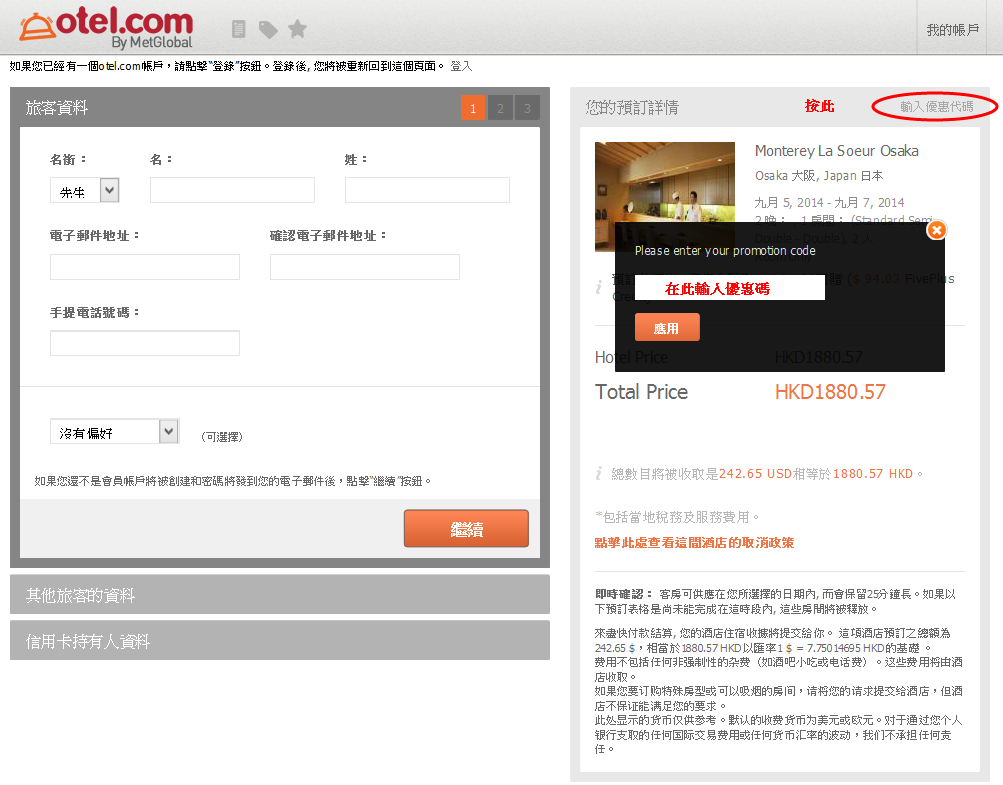Open the hotel cancellation policy link

[x=694, y=543]
